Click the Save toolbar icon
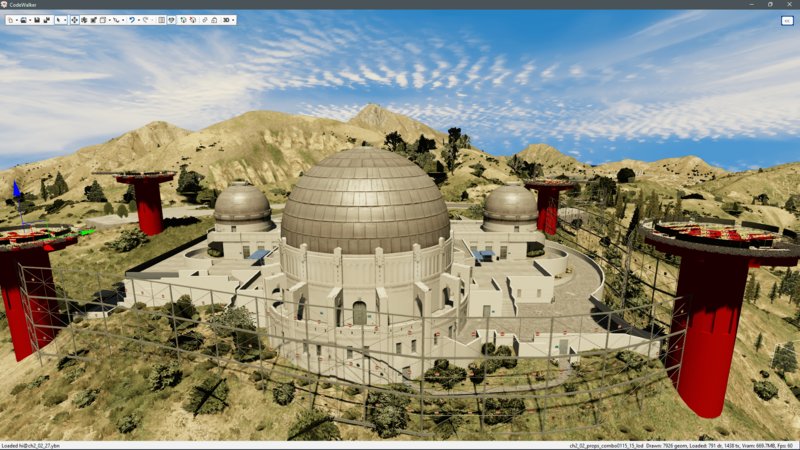The height and width of the screenshot is (450, 800). (37, 20)
